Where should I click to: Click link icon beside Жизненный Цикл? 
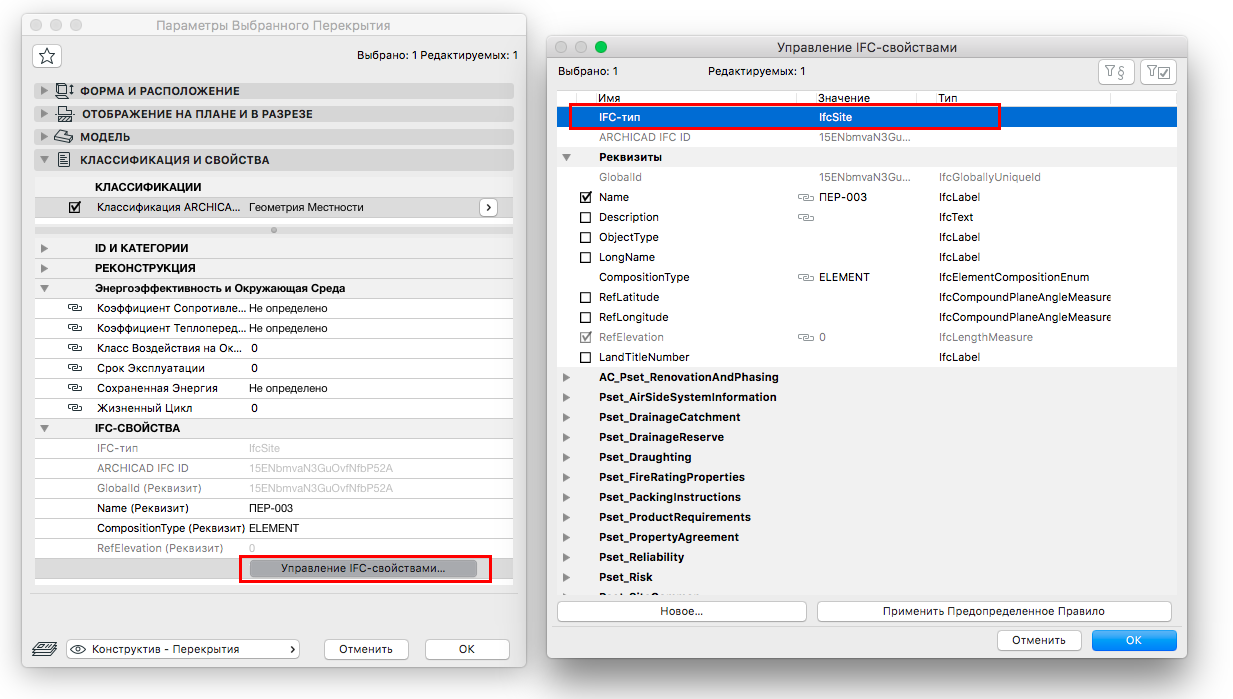click(74, 408)
